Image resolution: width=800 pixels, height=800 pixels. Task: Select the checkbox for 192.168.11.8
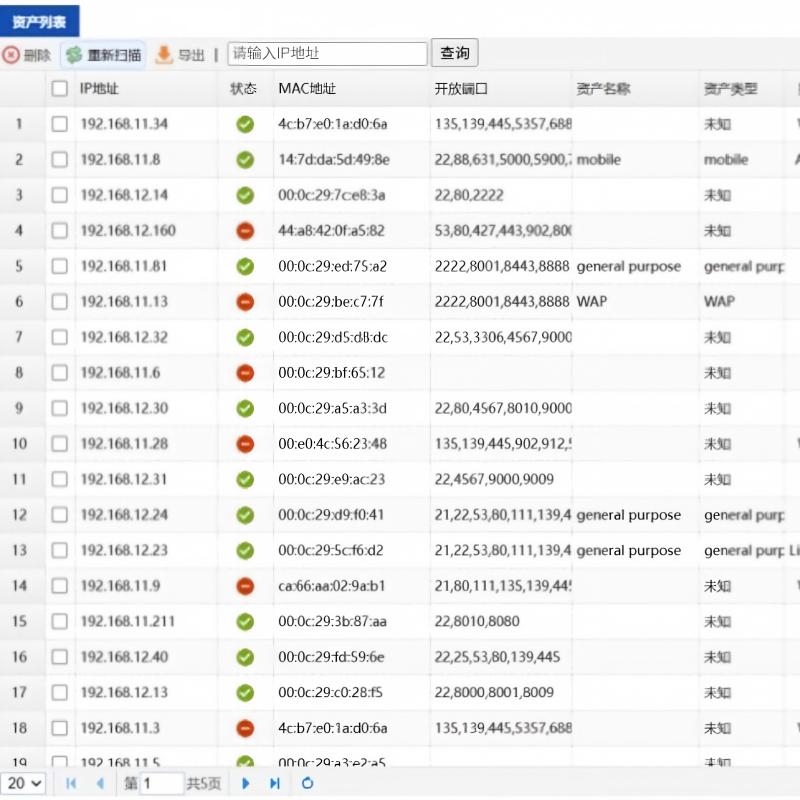coord(60,160)
